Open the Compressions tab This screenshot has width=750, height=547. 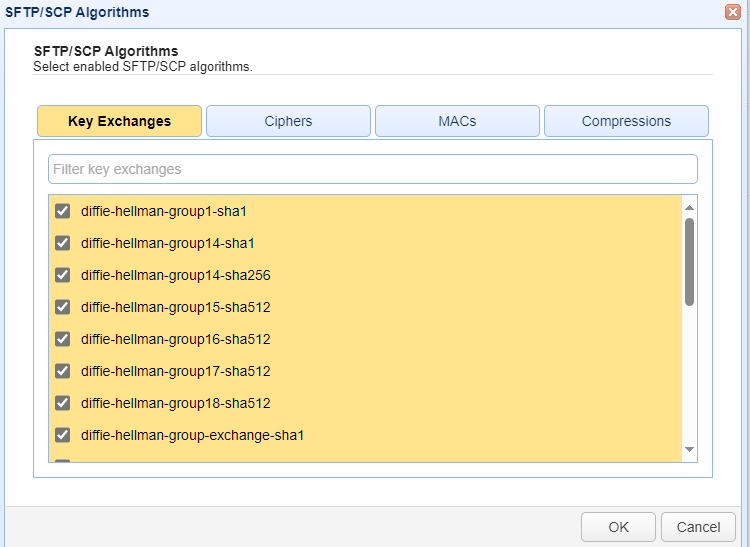[626, 121]
